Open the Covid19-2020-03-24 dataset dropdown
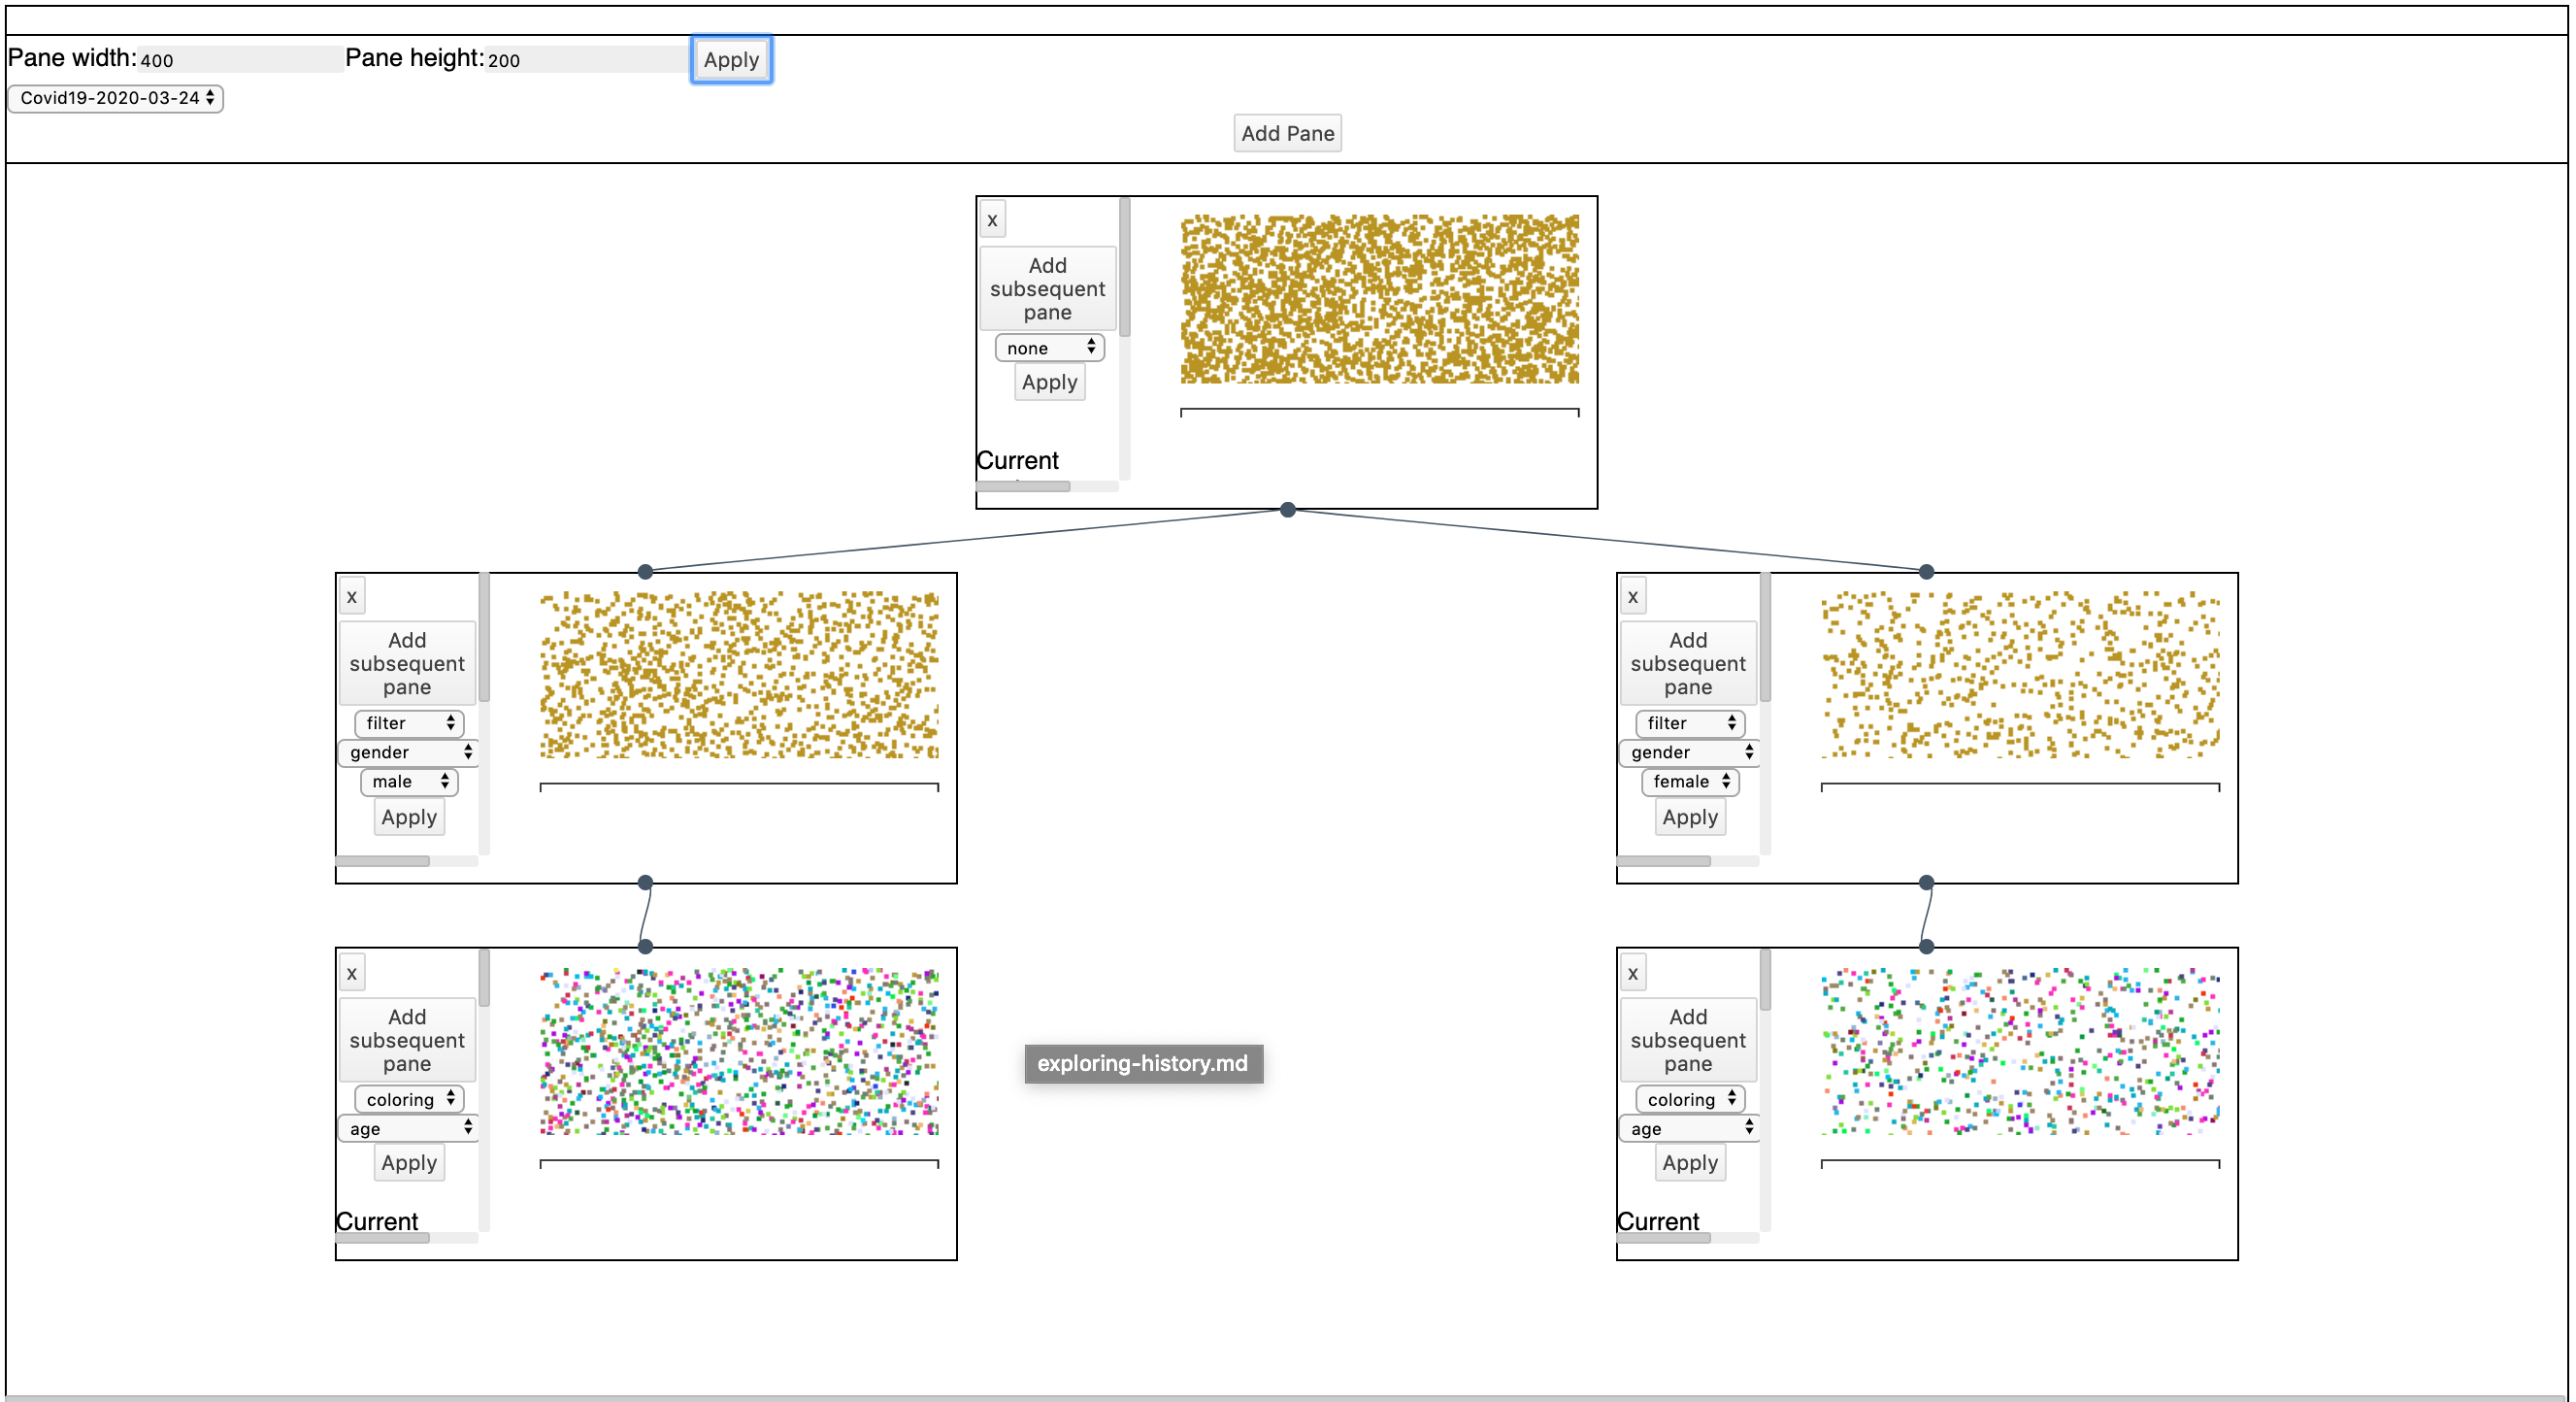2576x1402 pixels. pyautogui.click(x=116, y=98)
